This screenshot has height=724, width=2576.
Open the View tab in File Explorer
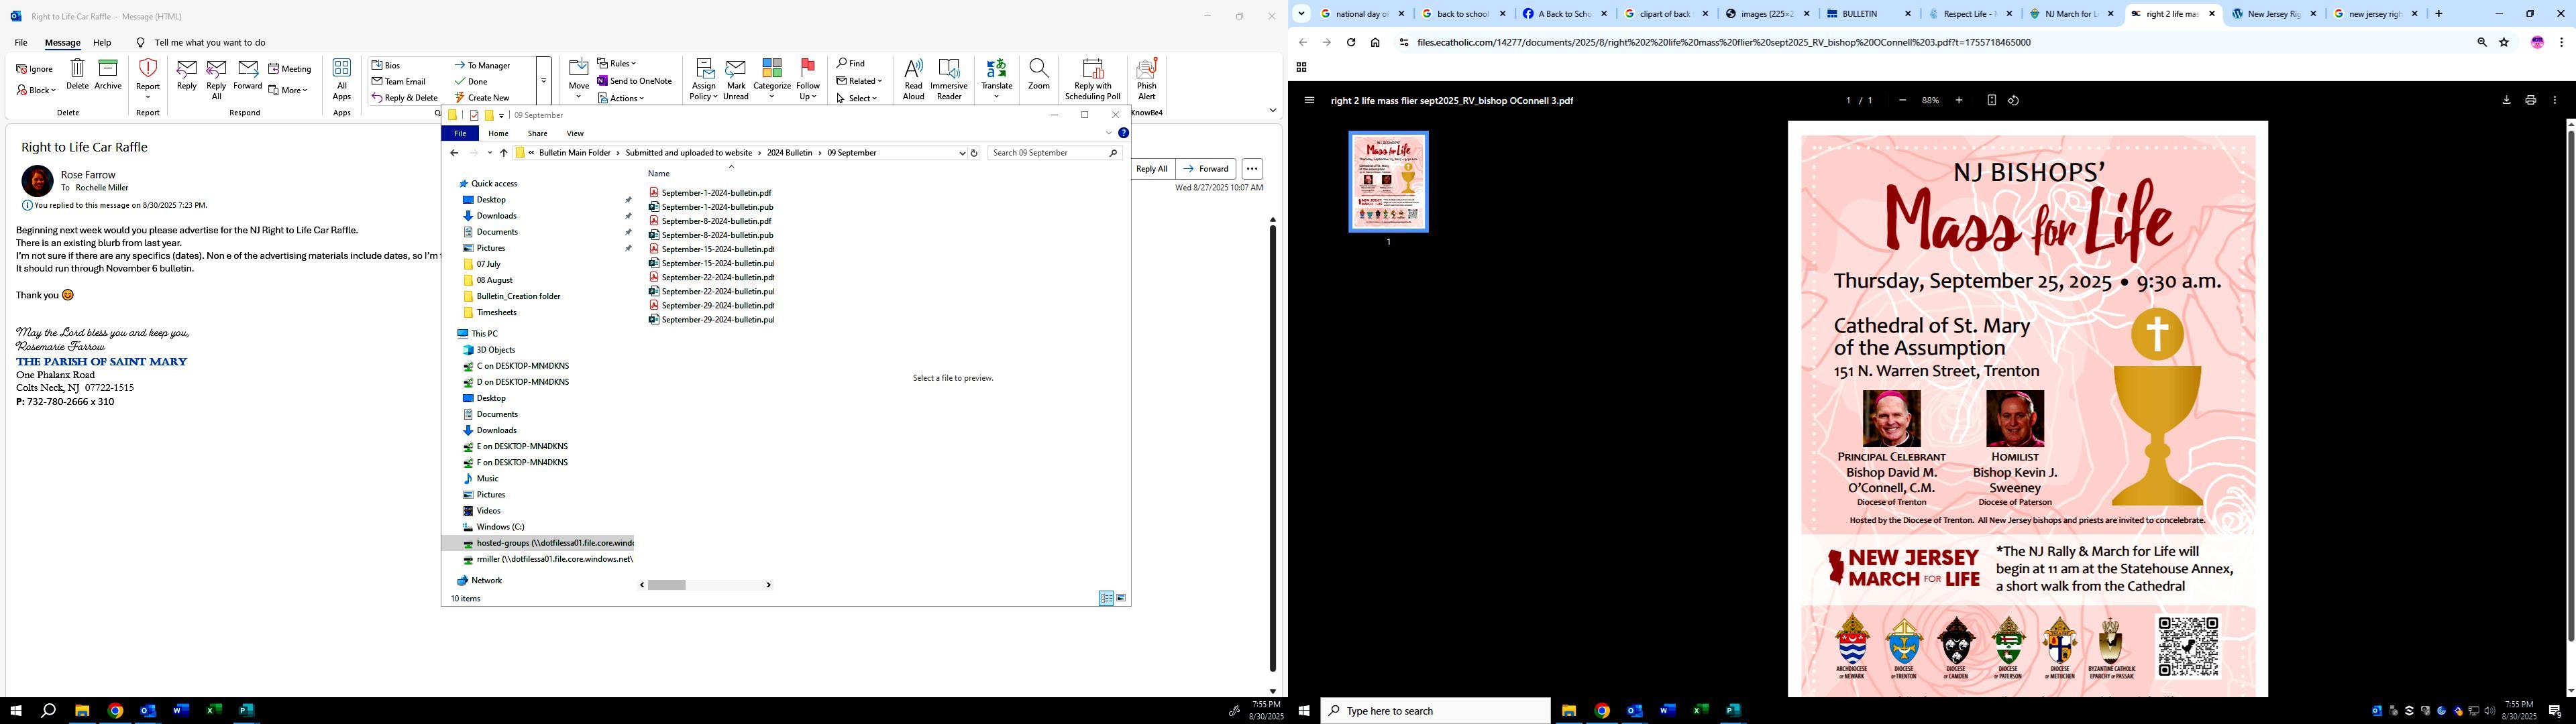click(575, 133)
